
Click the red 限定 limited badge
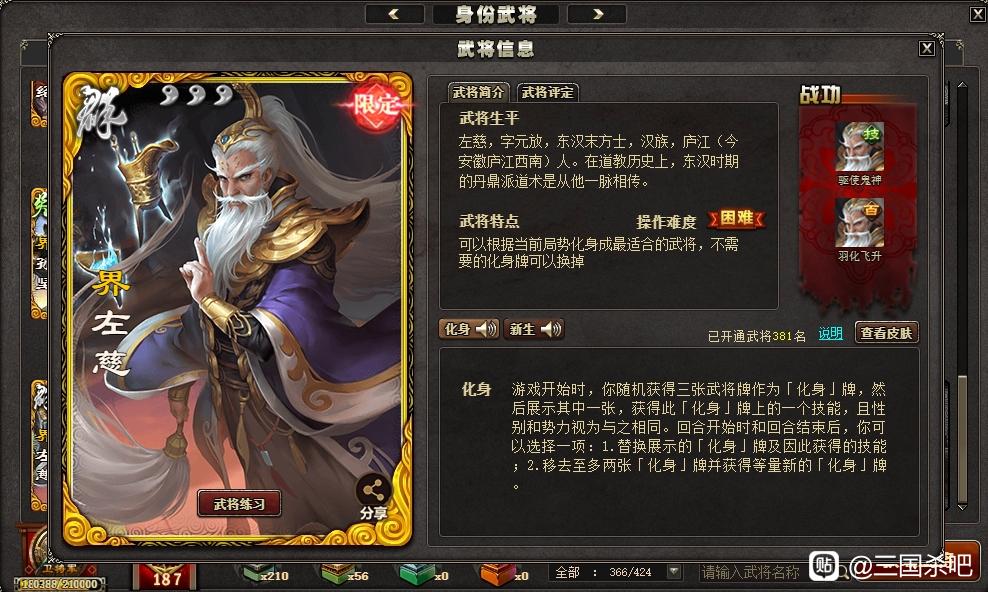click(x=375, y=105)
